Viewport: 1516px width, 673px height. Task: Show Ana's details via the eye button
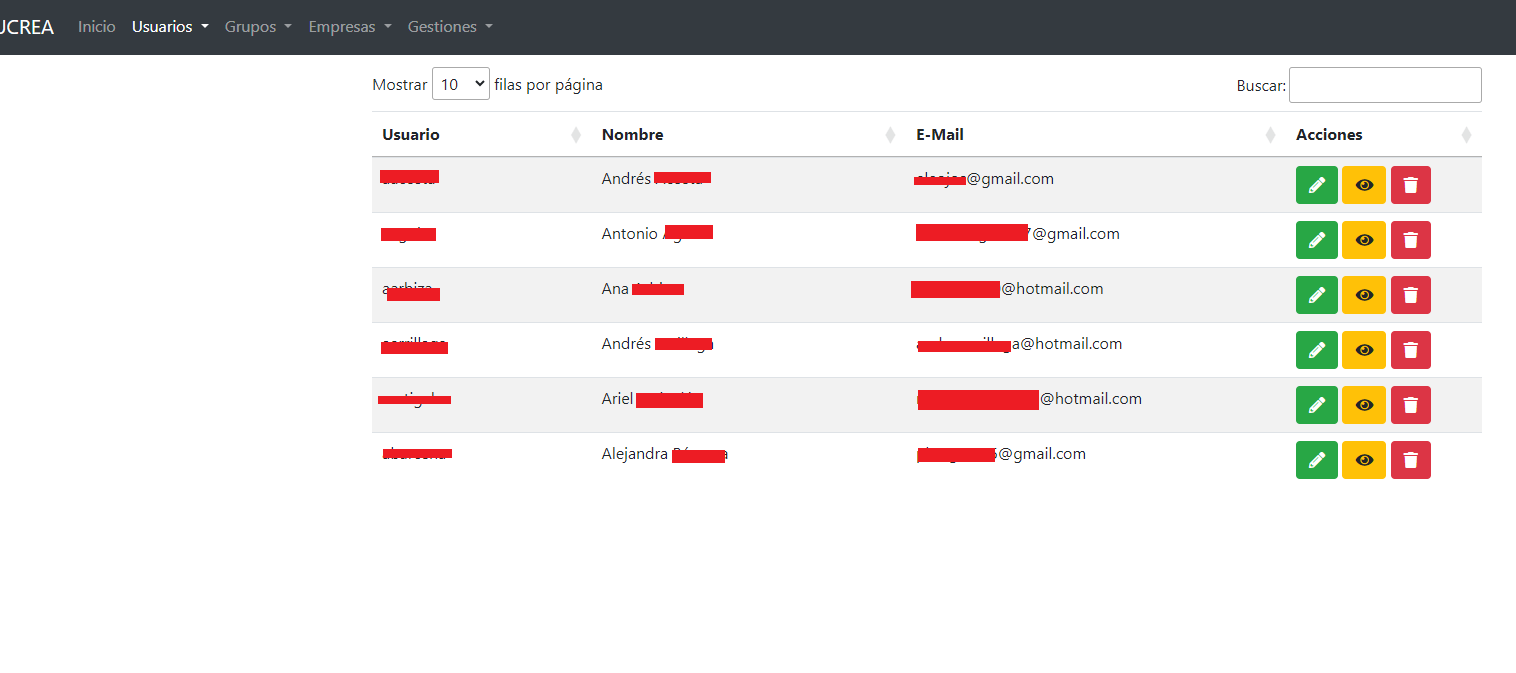[1363, 295]
